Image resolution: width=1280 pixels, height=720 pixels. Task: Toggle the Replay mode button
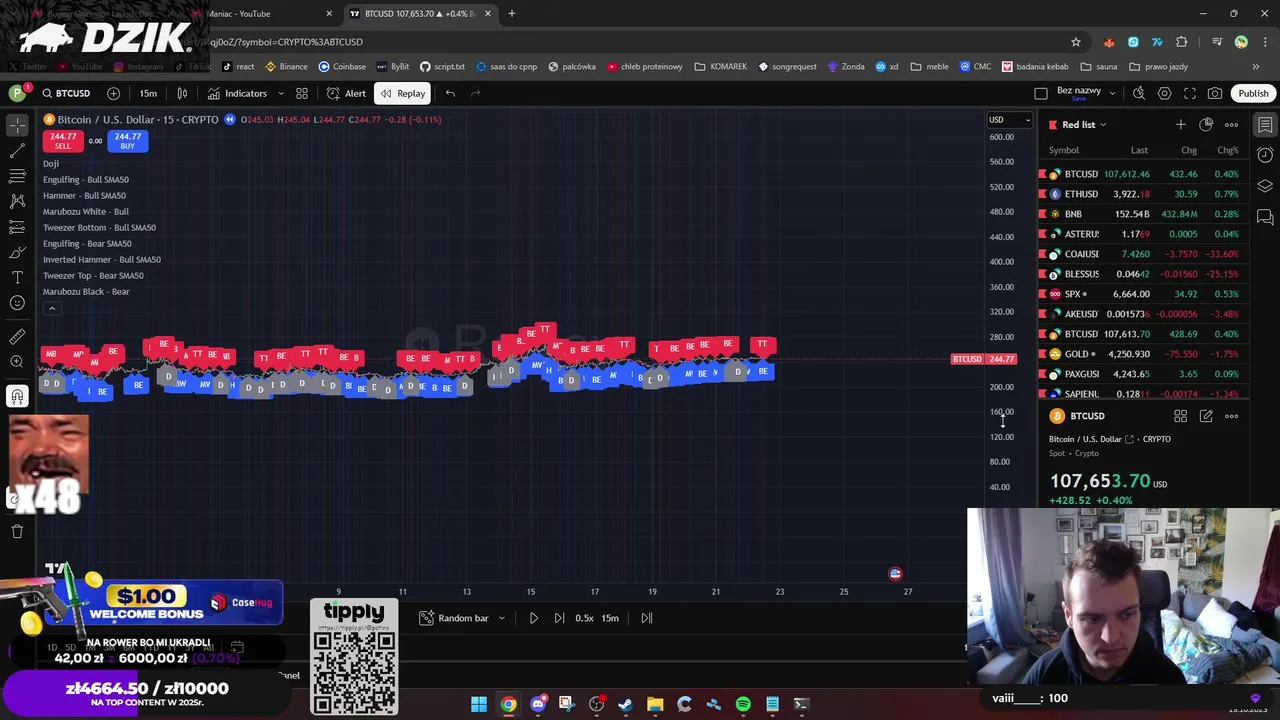tap(402, 93)
